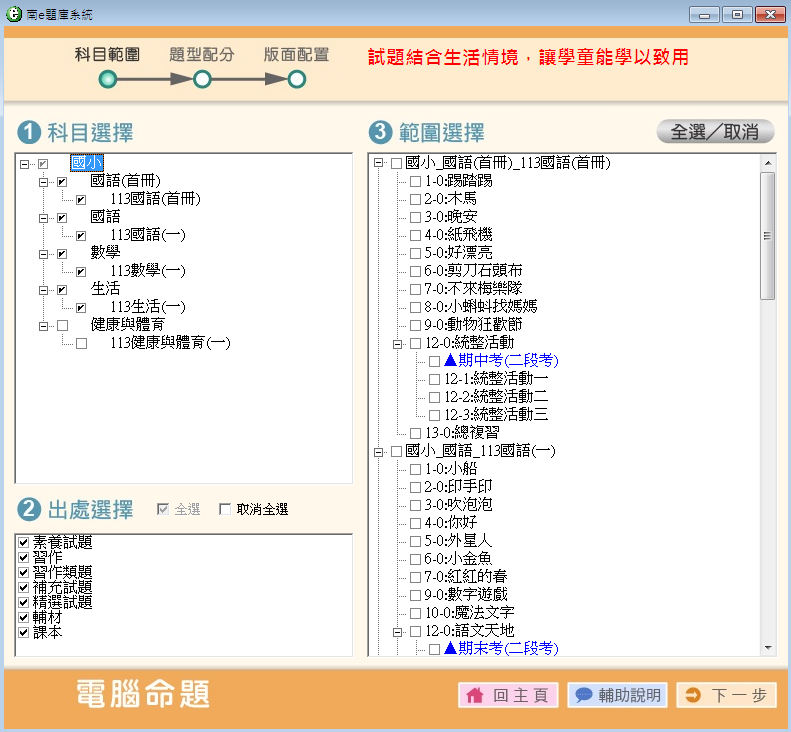Click the 版面配置 step circle

pos(297,79)
